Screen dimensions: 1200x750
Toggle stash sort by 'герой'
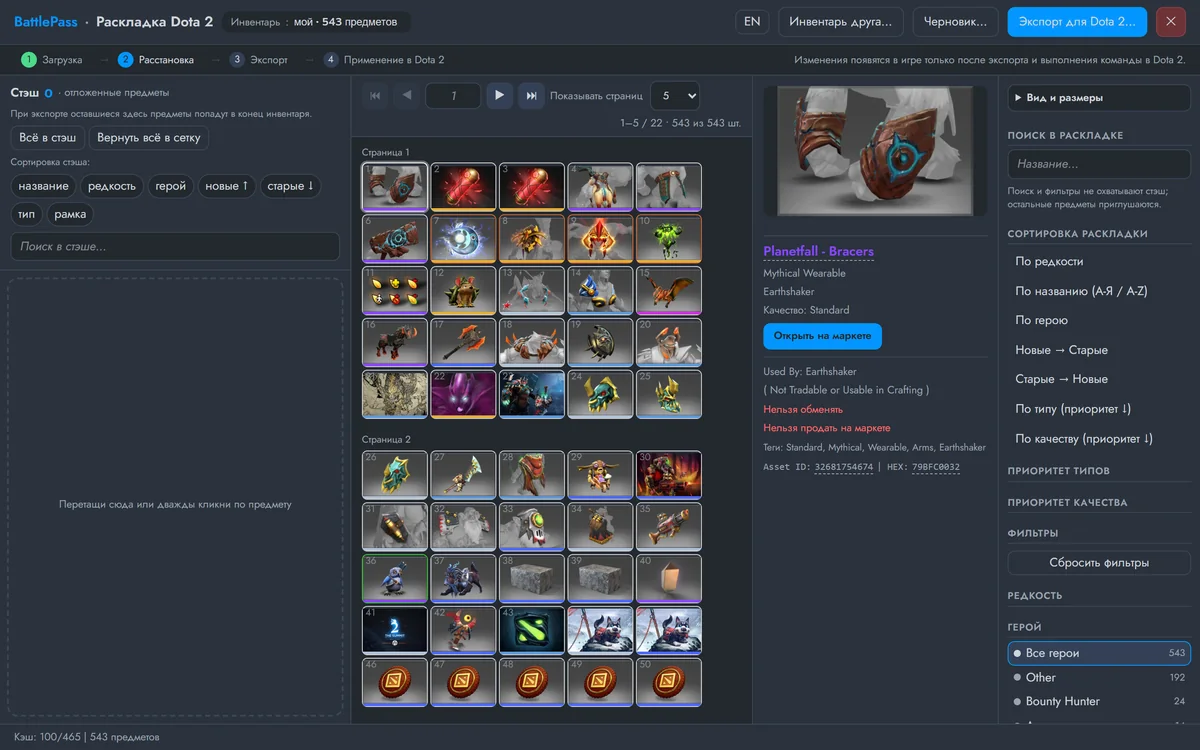[171, 186]
